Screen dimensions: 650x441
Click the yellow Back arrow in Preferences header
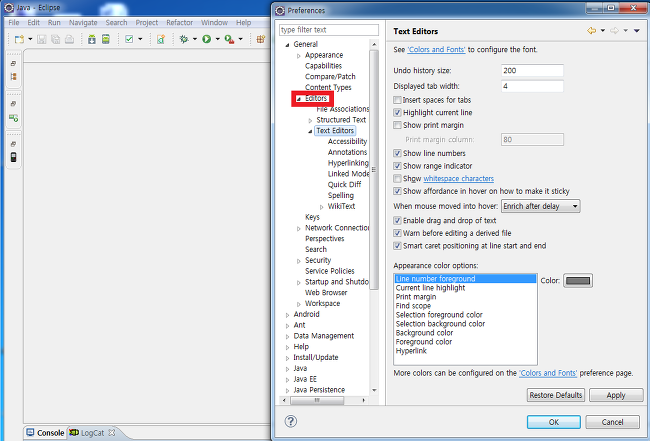click(x=592, y=31)
